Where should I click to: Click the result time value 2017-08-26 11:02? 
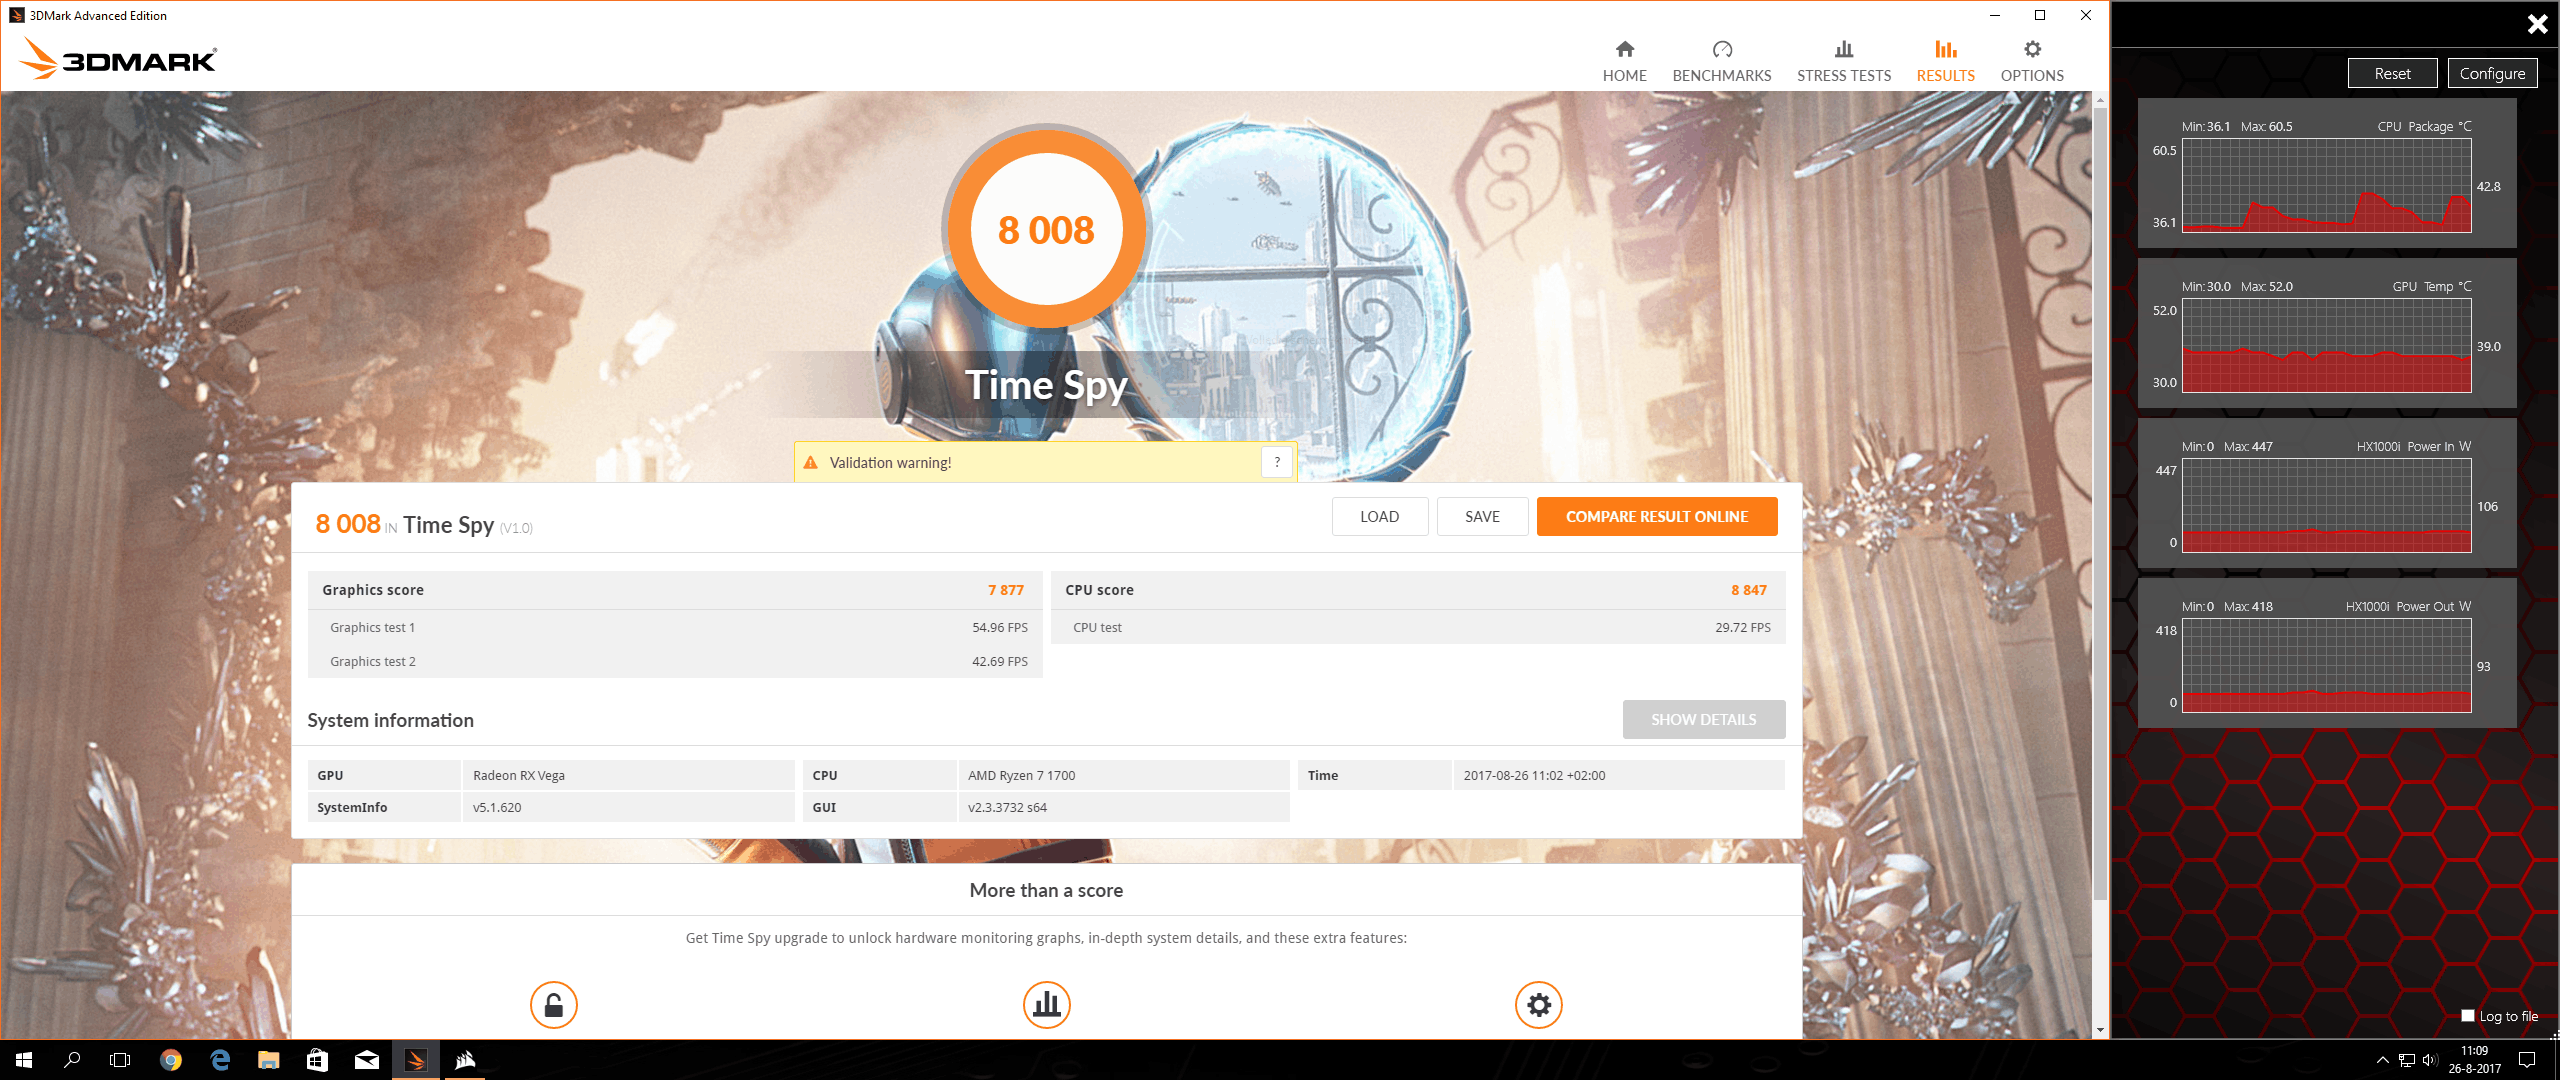click(1619, 775)
